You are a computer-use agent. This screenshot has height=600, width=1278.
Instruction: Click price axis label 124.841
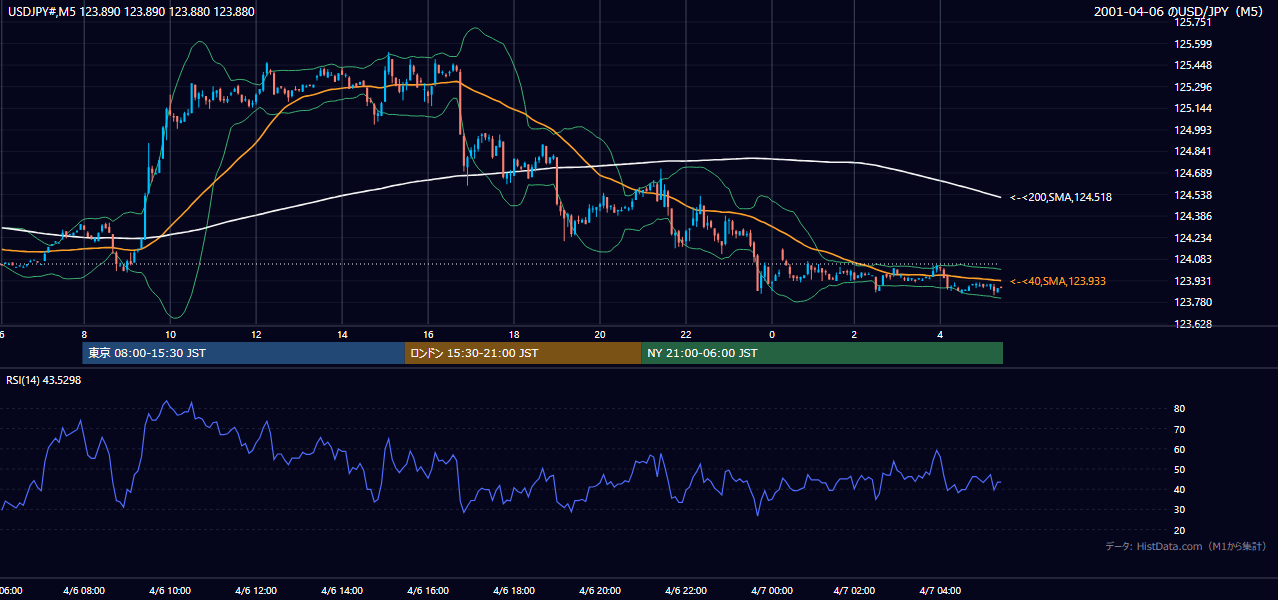[x=1194, y=152]
